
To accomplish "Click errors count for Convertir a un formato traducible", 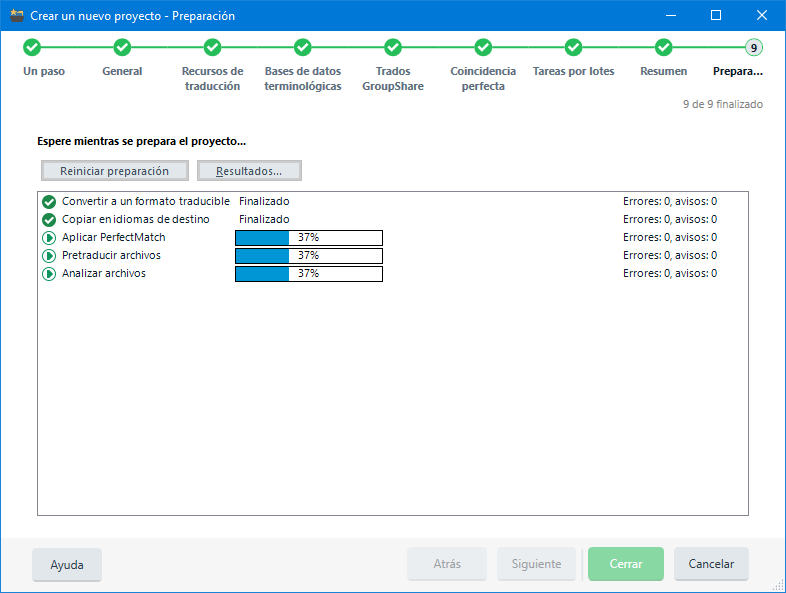I will click(670, 201).
